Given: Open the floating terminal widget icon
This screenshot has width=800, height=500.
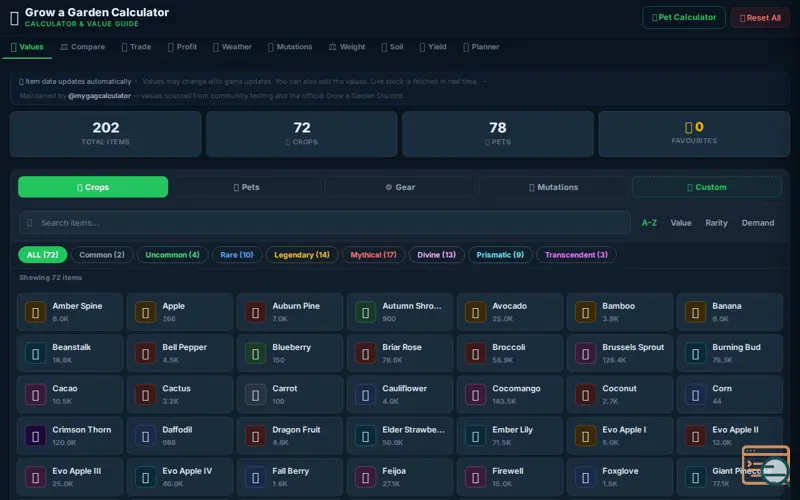Looking at the screenshot, I should pyautogui.click(x=766, y=465).
